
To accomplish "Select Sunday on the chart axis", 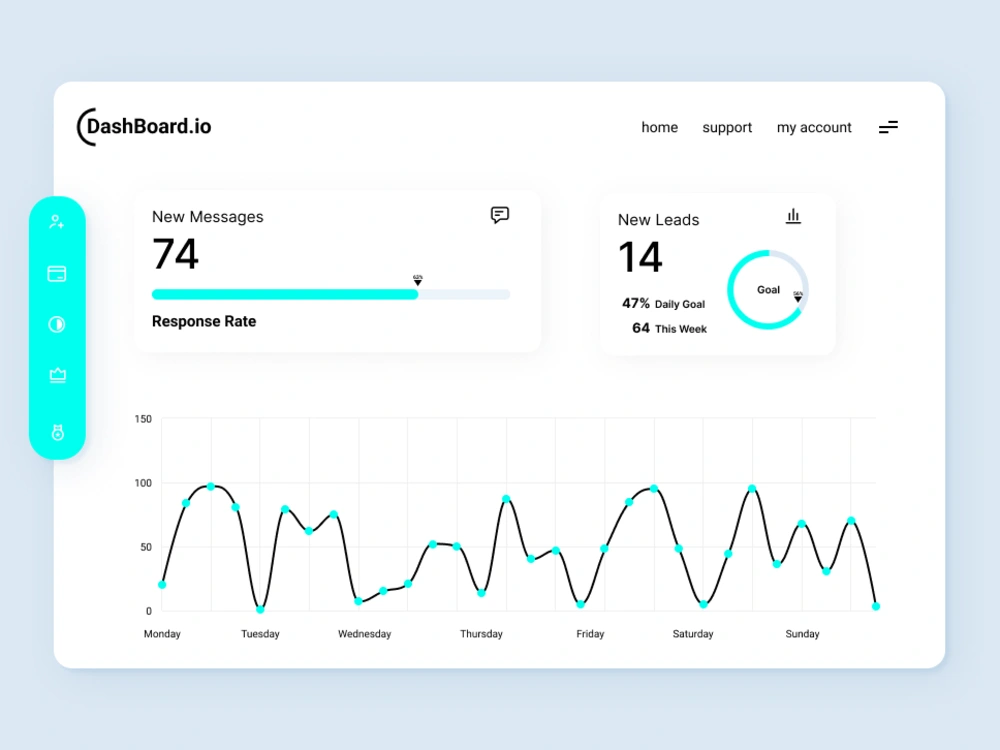I will [802, 634].
